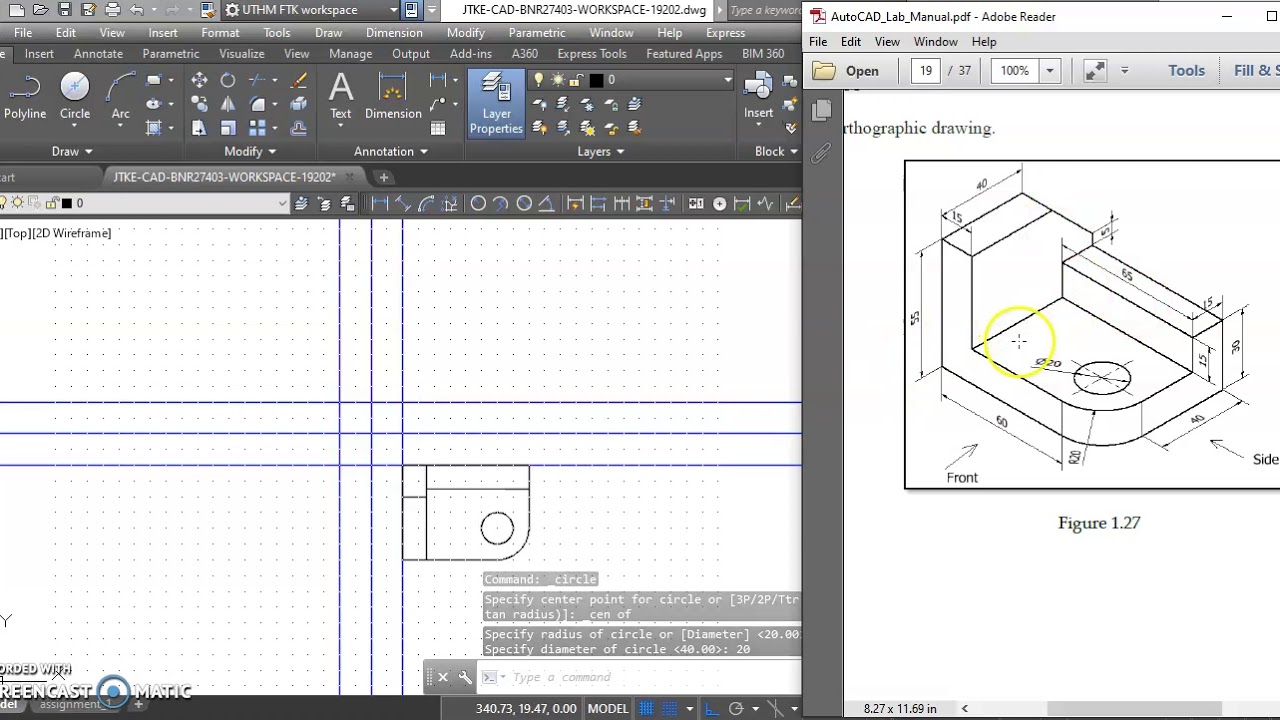Activate the Stretch tool in Modify panel
1280x720 pixels.
point(199,128)
